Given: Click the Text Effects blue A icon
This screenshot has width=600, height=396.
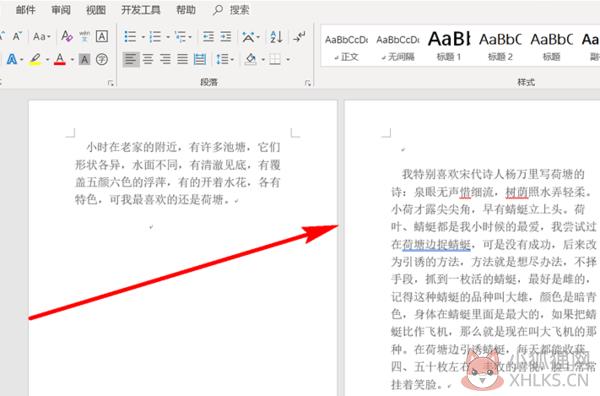Looking at the screenshot, I should click(x=12, y=59).
